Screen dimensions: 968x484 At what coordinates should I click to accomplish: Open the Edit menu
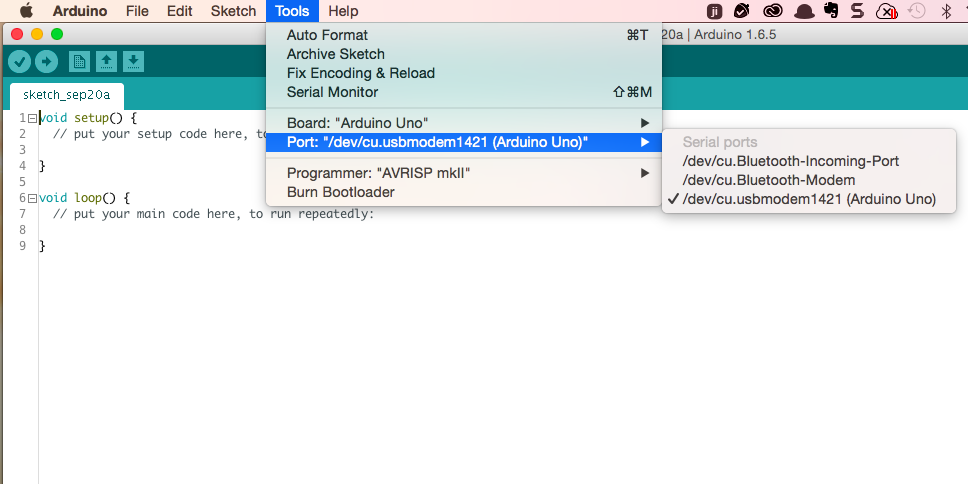pyautogui.click(x=180, y=11)
